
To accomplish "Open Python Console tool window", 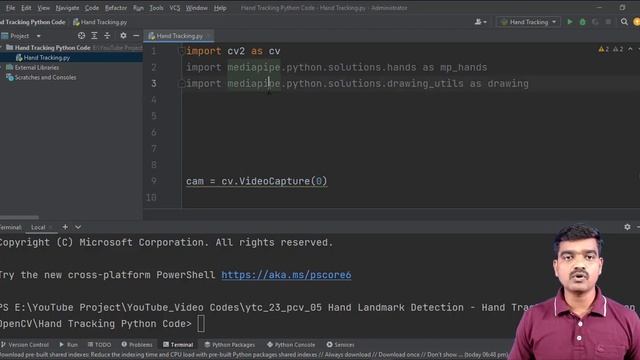I will point(291,345).
